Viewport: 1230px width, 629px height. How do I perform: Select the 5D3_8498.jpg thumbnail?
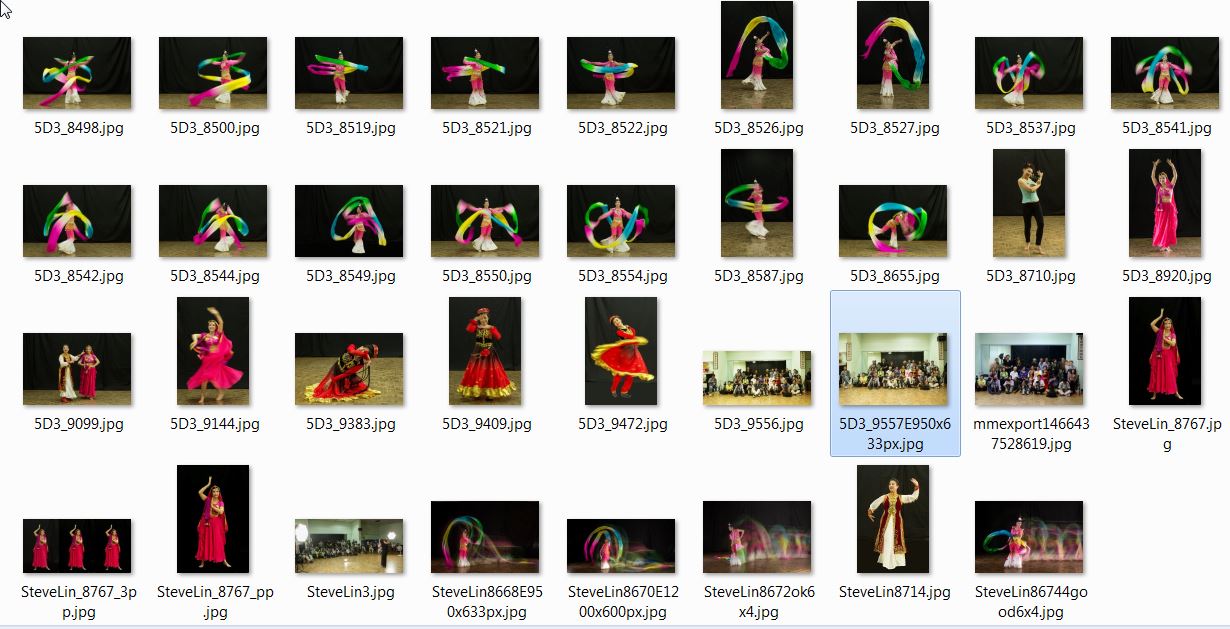pos(77,74)
